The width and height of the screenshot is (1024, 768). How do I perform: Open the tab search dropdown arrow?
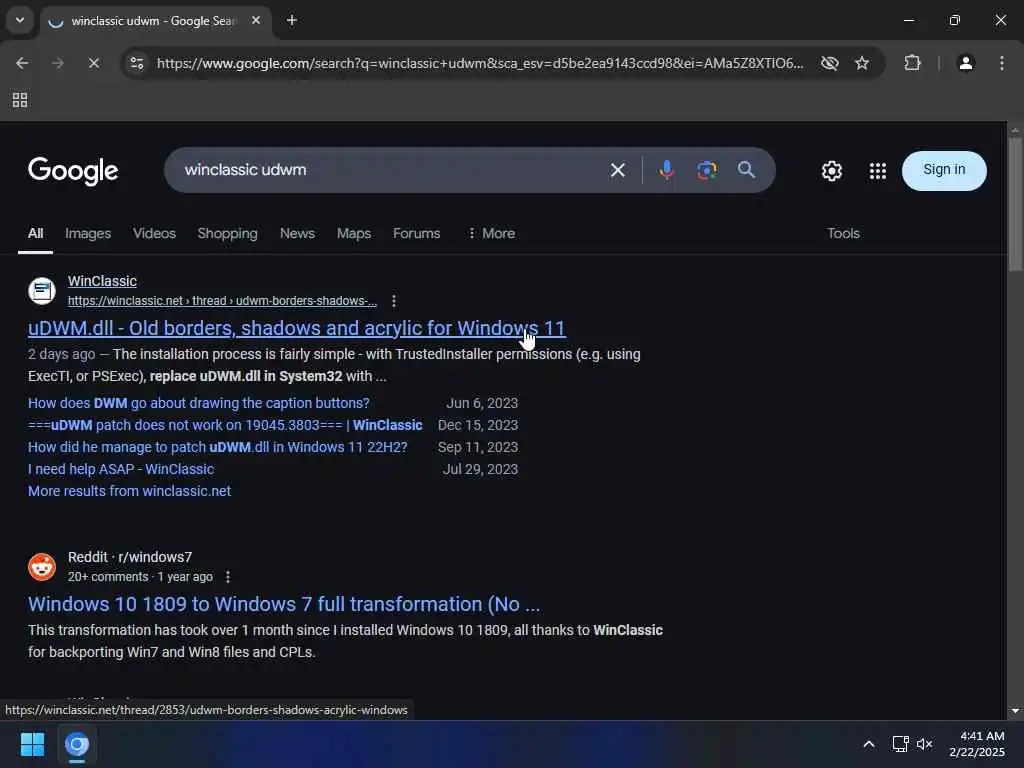click(x=20, y=20)
